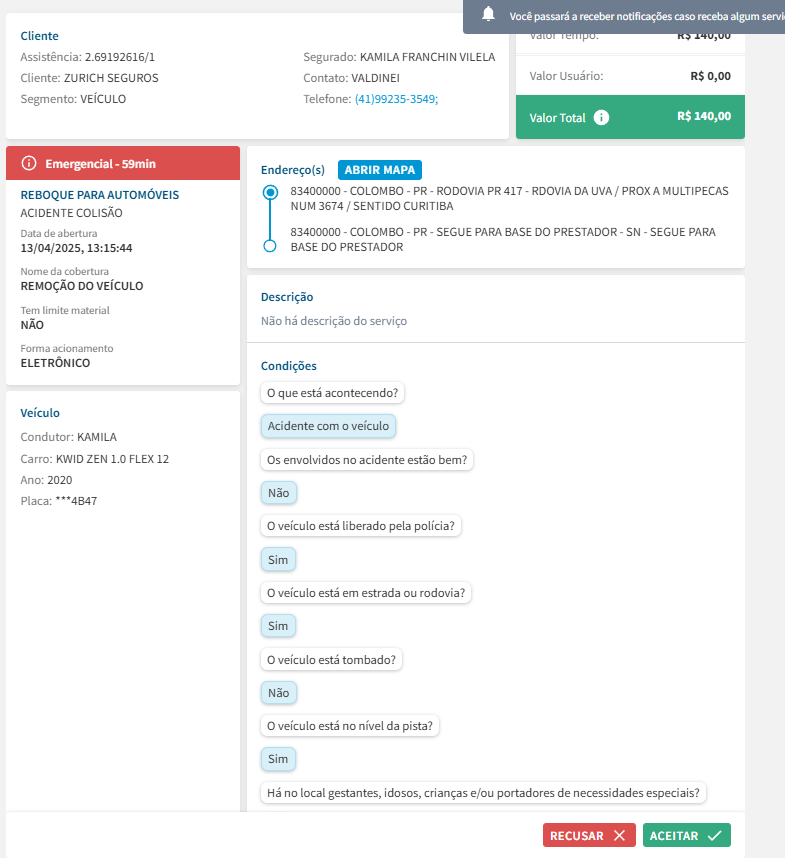Screen dimensions: 785x858
Task: Refuse the service with RECUSAR
Action: [x=589, y=835]
